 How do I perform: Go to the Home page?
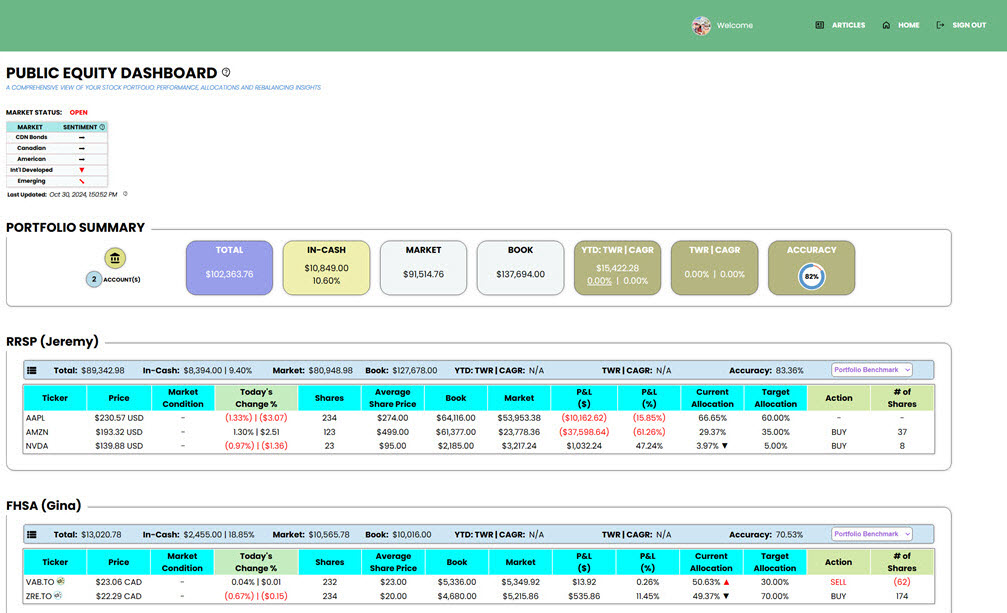click(x=901, y=25)
